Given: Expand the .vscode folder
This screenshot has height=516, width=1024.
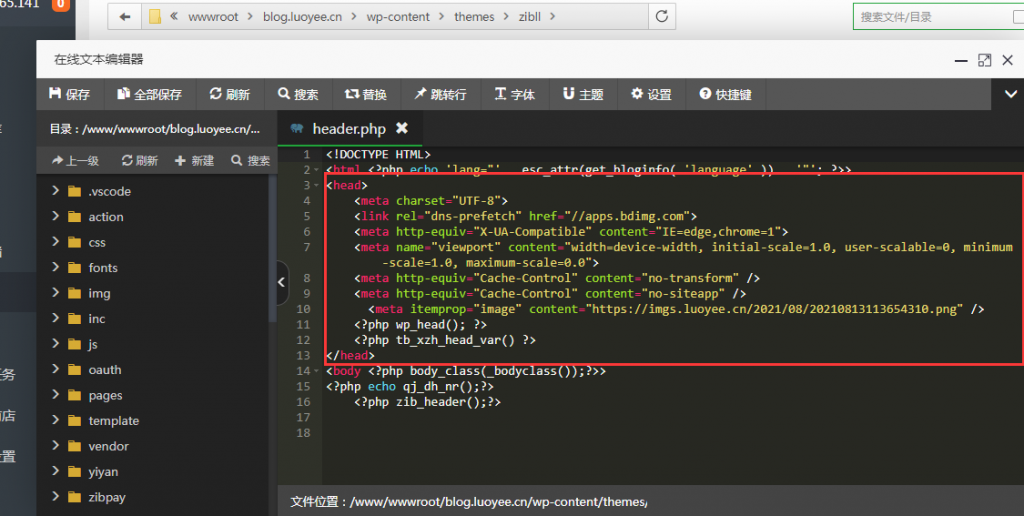Looking at the screenshot, I should point(56,191).
